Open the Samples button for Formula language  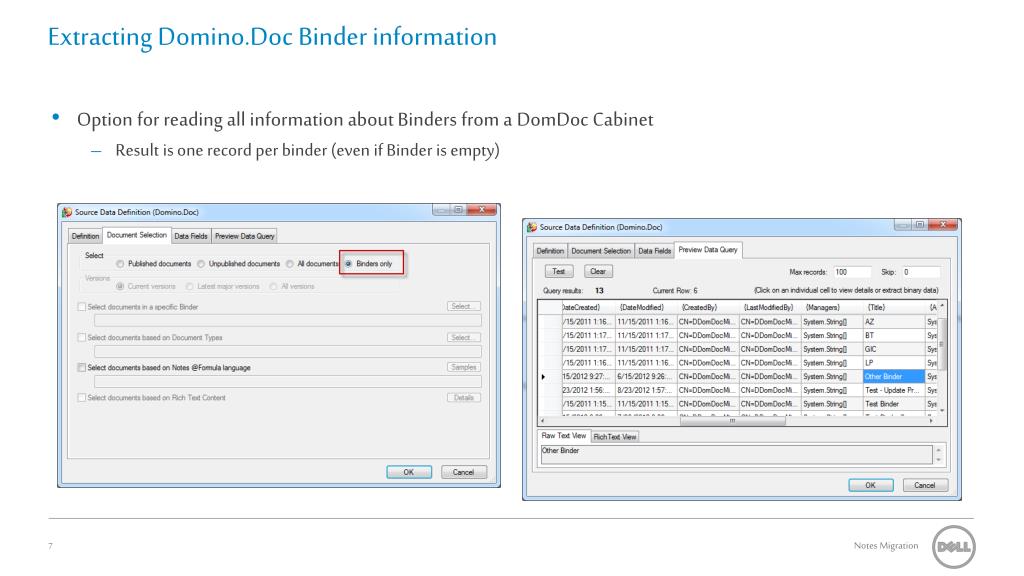pyautogui.click(x=464, y=368)
